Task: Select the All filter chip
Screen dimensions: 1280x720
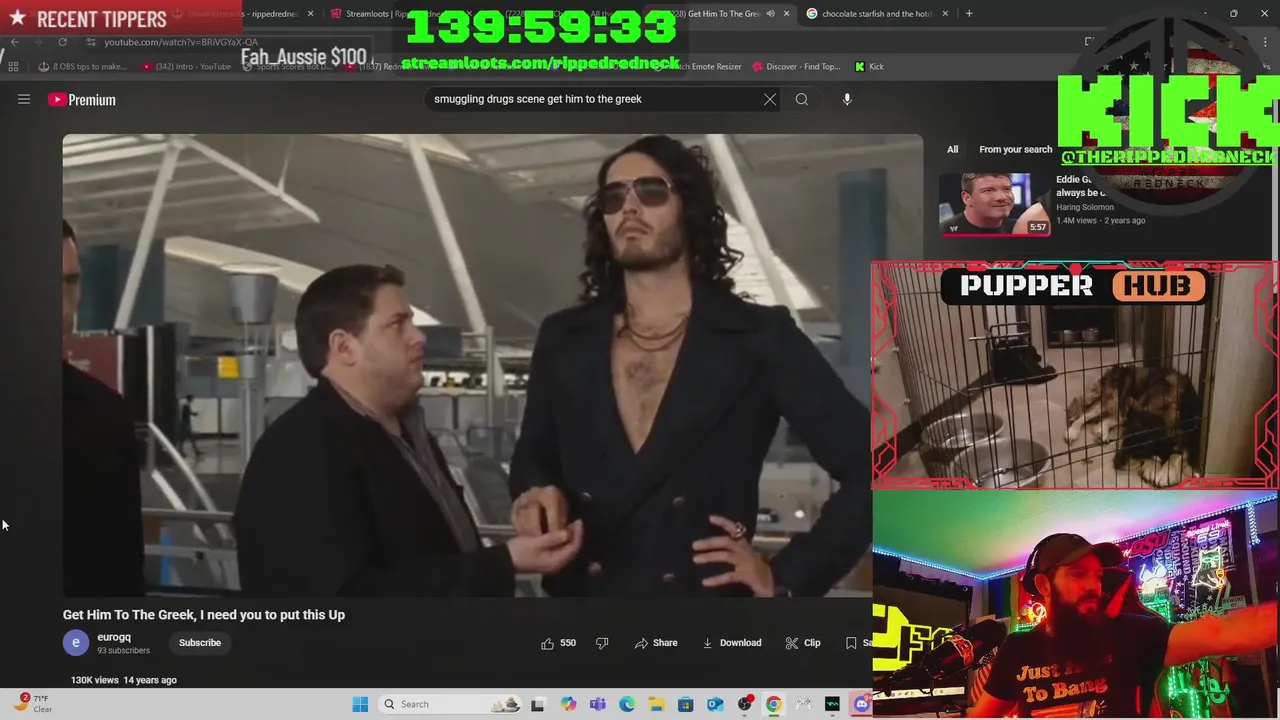Action: [x=952, y=149]
